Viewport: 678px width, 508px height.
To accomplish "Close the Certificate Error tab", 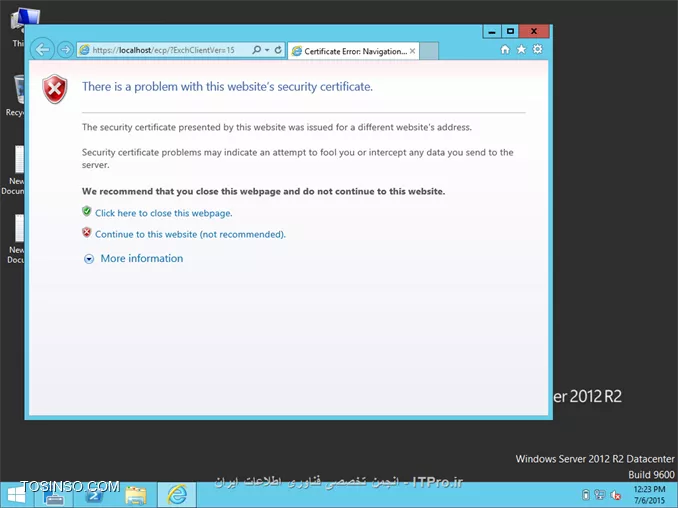I will pyautogui.click(x=413, y=51).
